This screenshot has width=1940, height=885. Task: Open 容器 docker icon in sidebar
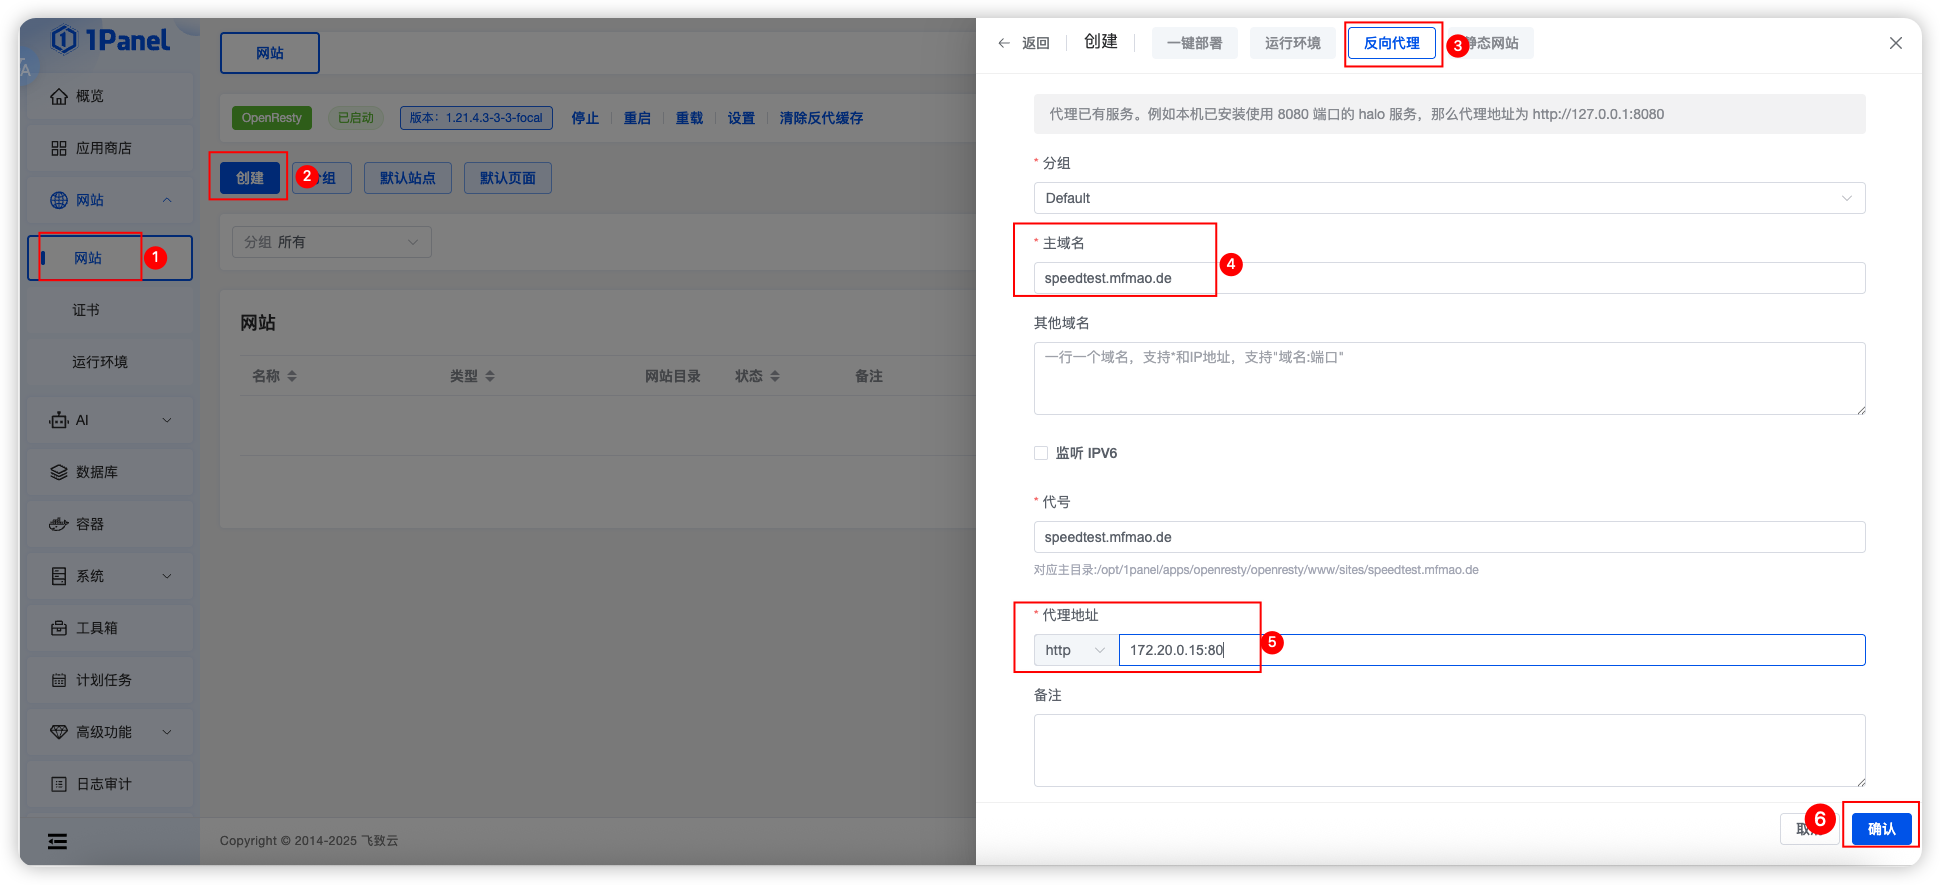click(59, 524)
